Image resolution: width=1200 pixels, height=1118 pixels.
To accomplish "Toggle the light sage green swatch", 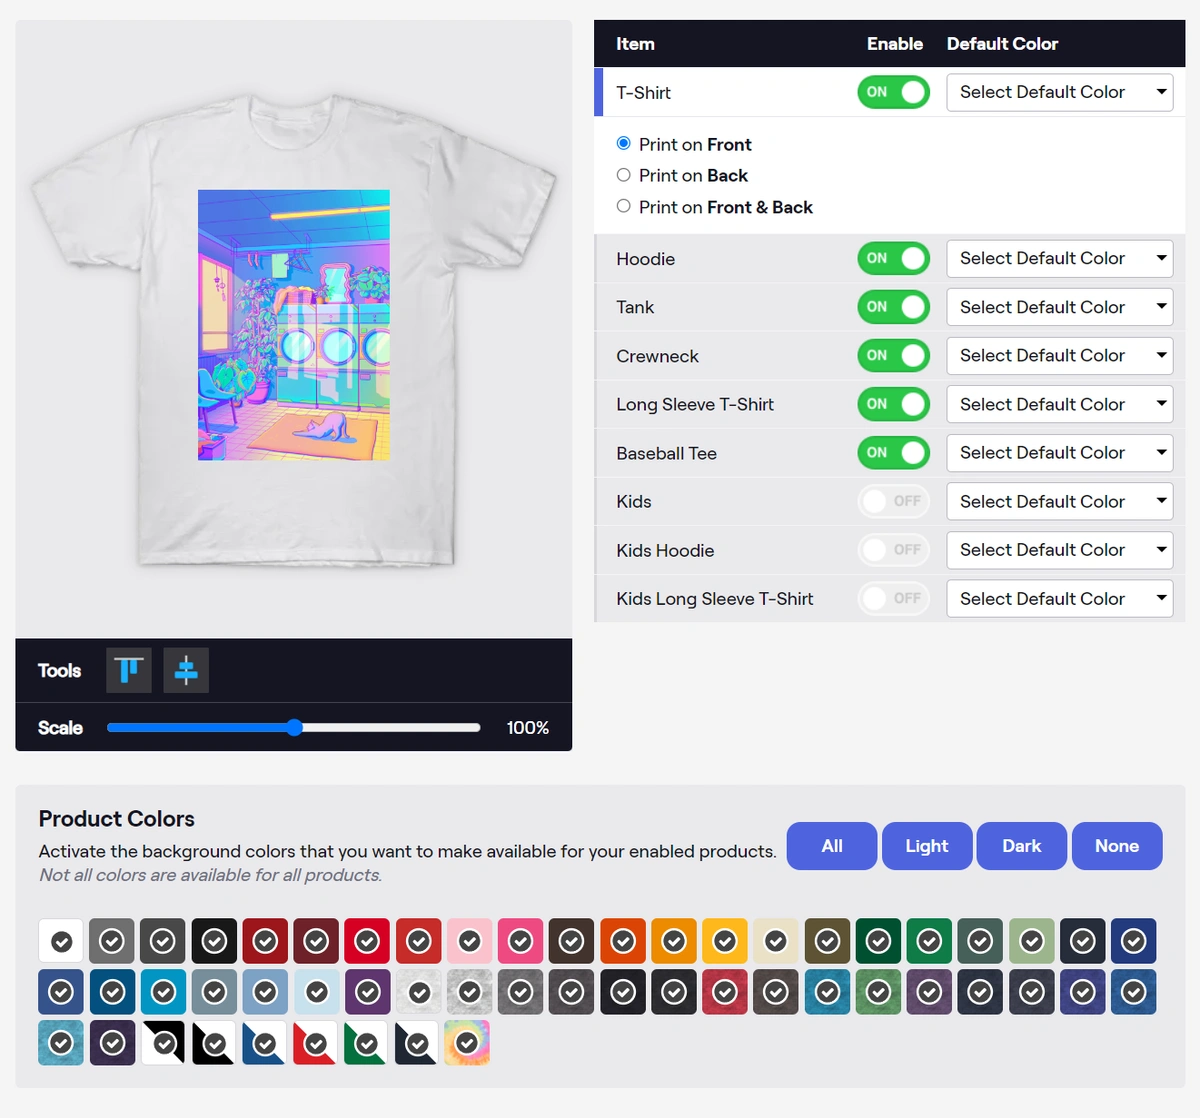I will pyautogui.click(x=1032, y=941).
